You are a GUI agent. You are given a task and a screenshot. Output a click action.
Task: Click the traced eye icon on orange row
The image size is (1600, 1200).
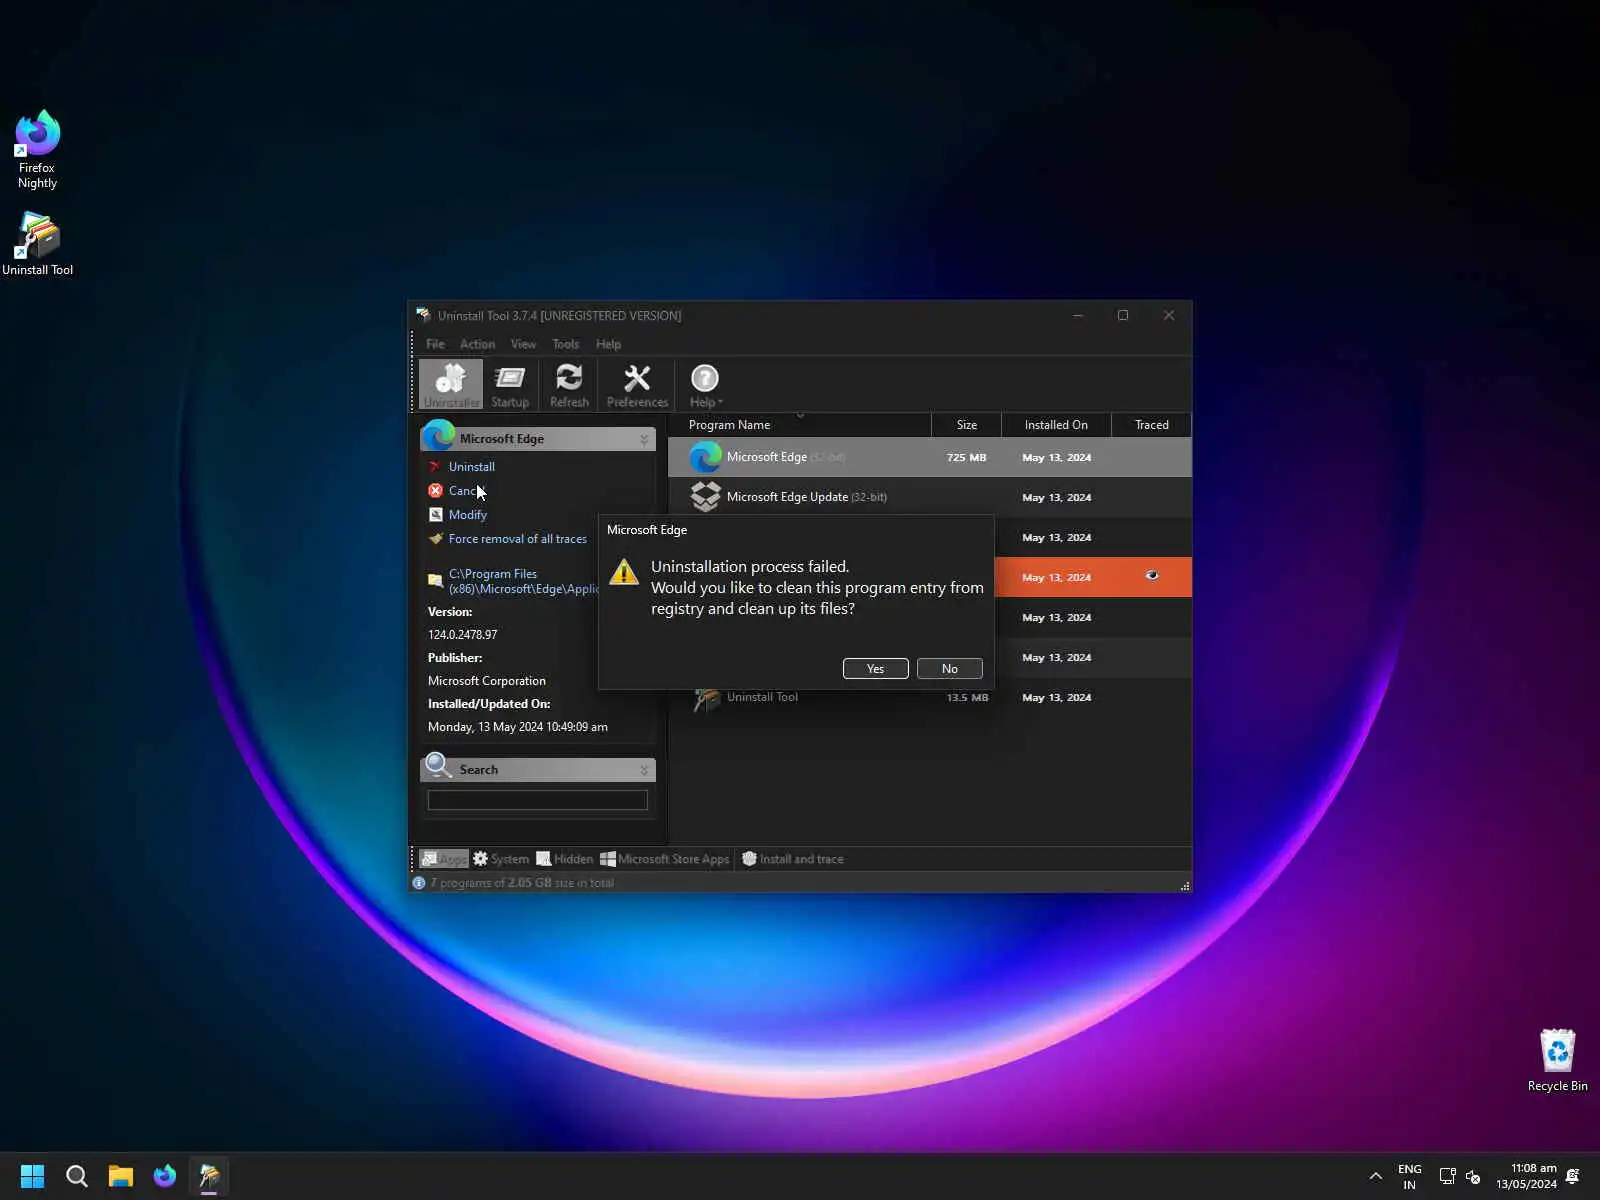click(1152, 576)
